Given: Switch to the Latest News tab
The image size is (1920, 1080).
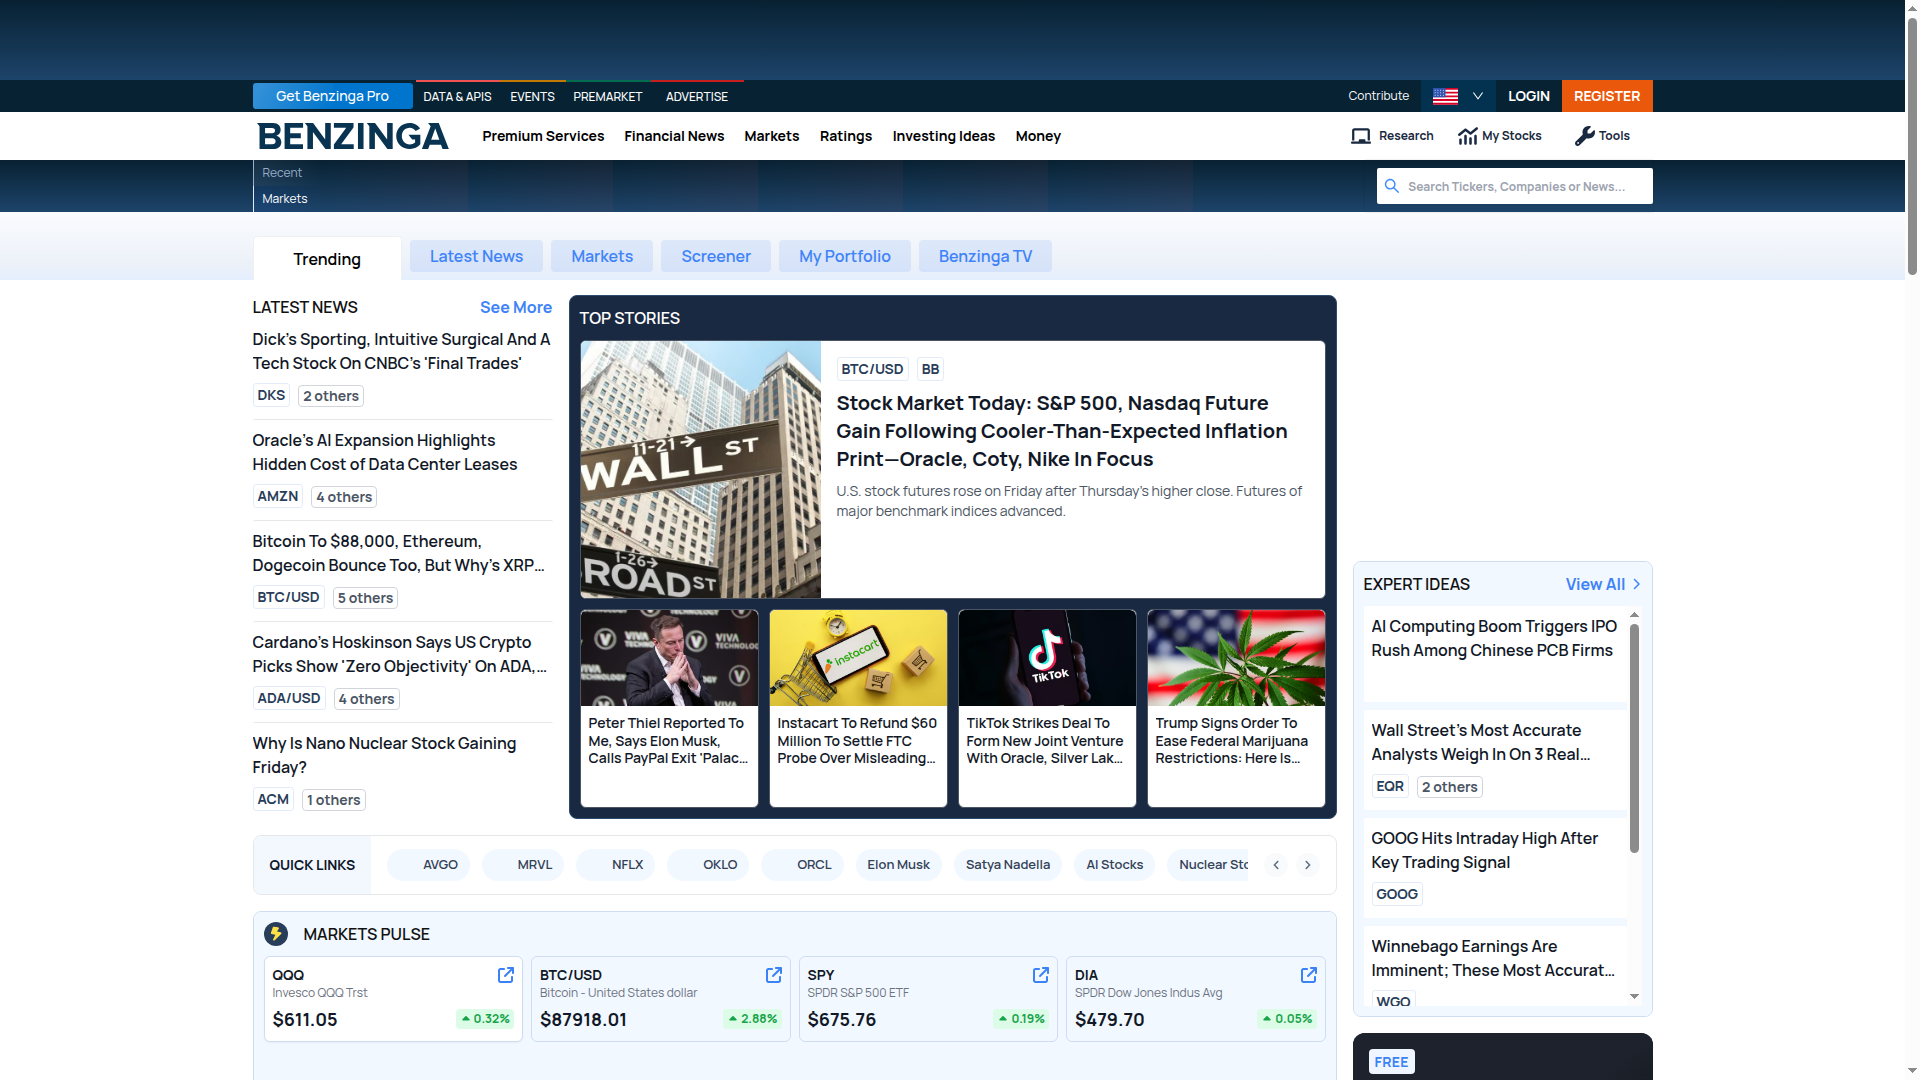Looking at the screenshot, I should (476, 256).
